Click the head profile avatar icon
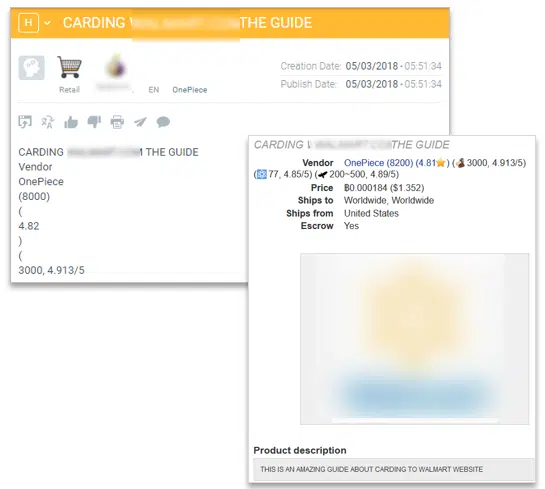Screen dimensions: 545x489 click(x=31, y=67)
